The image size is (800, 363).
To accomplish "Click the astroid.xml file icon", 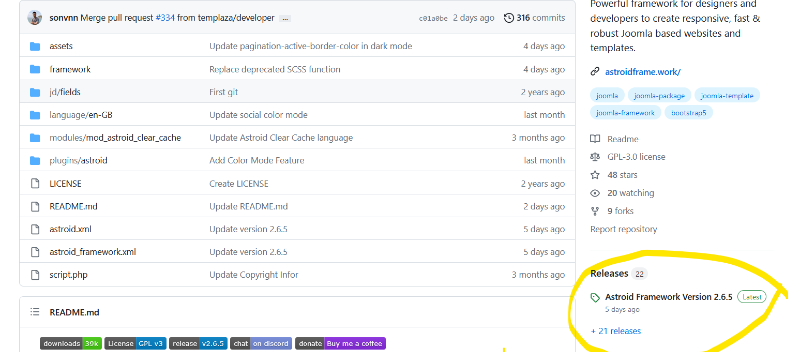I will click(x=35, y=229).
